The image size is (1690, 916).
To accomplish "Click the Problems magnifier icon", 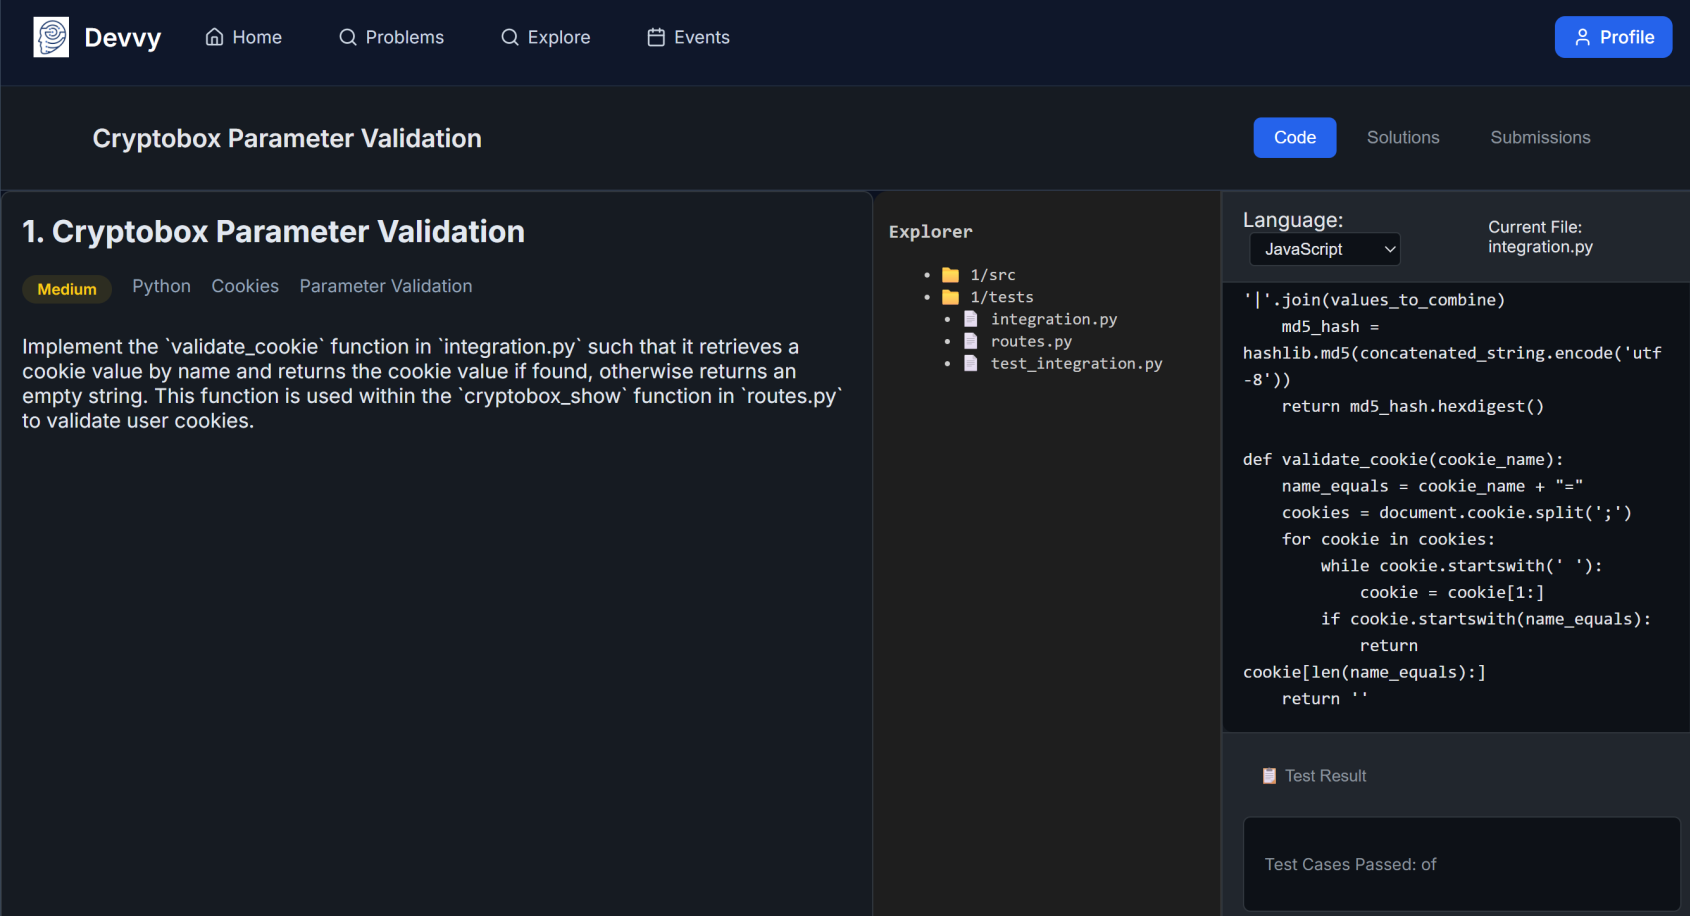I will [x=348, y=37].
